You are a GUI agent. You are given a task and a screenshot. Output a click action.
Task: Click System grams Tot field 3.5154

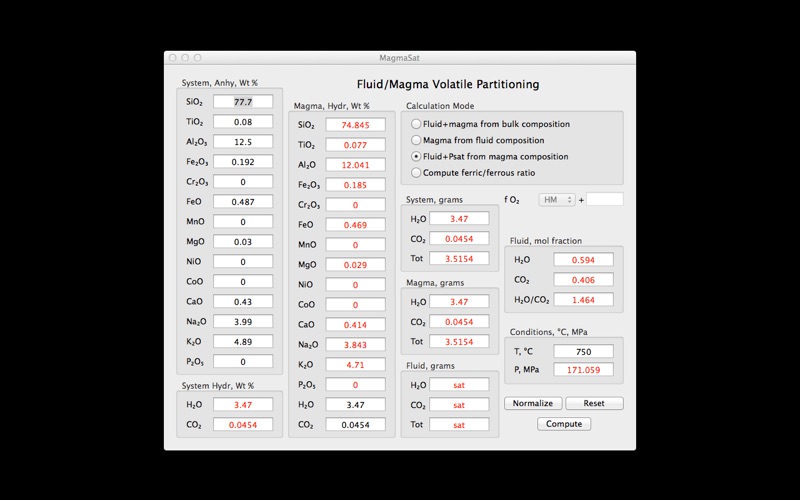[459, 259]
